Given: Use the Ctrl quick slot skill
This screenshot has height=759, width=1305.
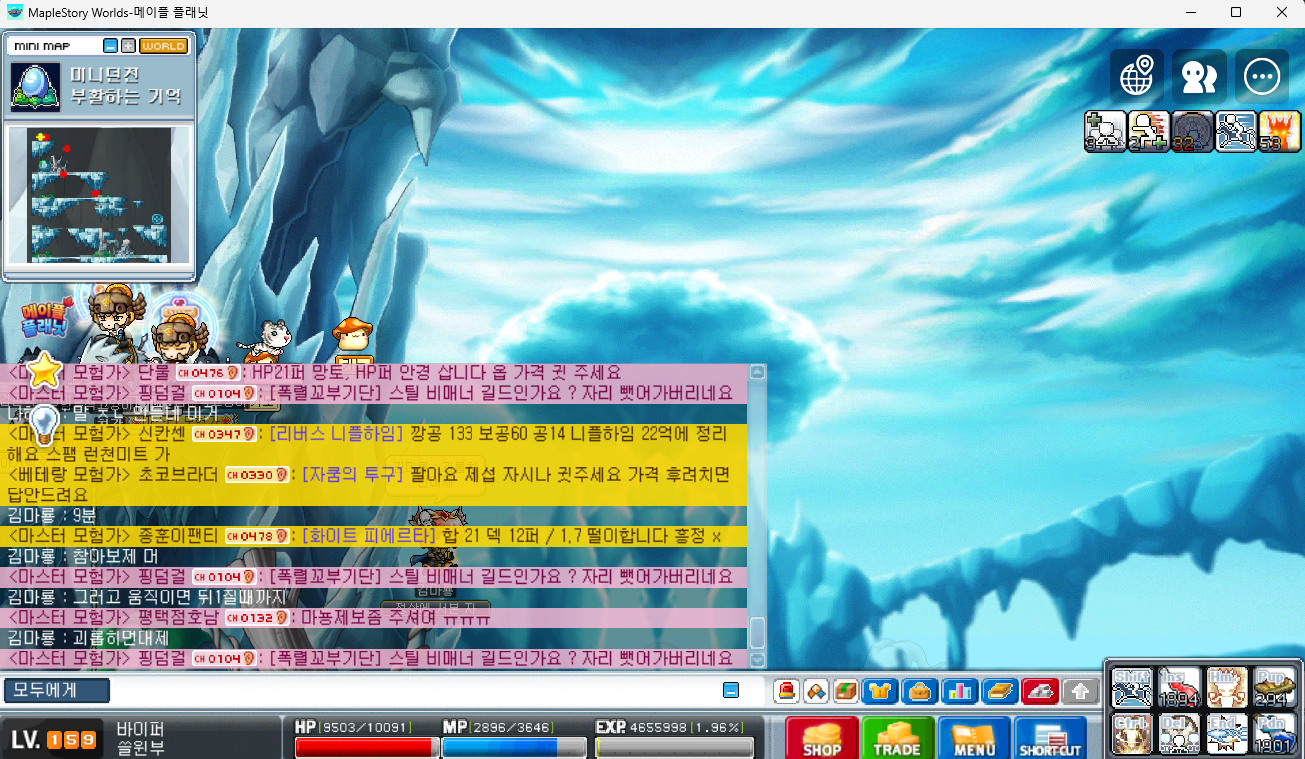Looking at the screenshot, I should pos(1132,734).
